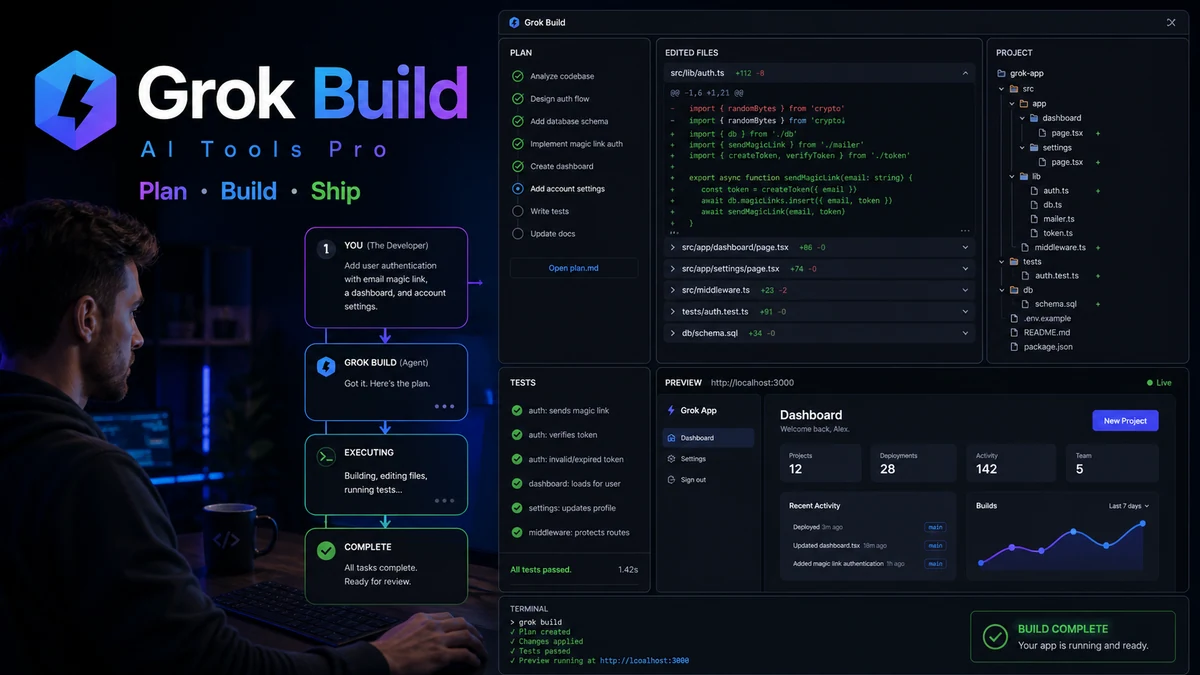Click the ellipsis below the auth.ts code diff
The height and width of the screenshot is (675, 1200).
tap(964, 231)
